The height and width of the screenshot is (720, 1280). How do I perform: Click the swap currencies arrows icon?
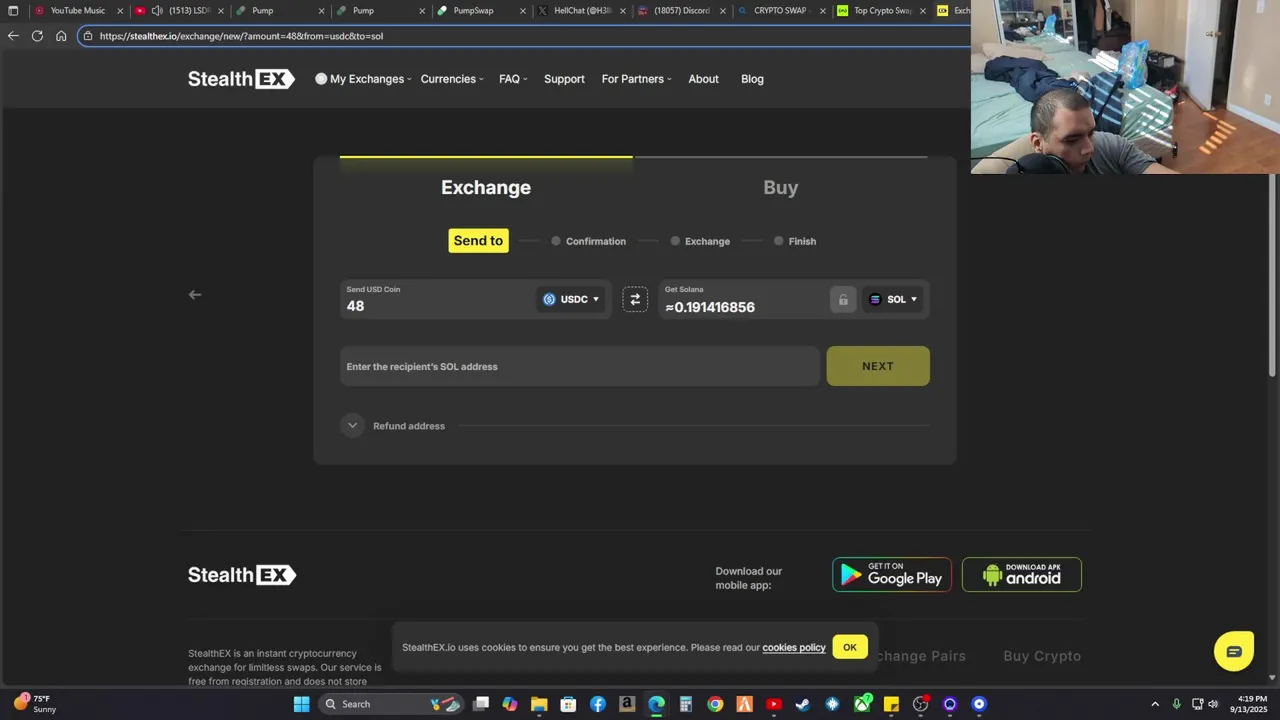click(635, 299)
